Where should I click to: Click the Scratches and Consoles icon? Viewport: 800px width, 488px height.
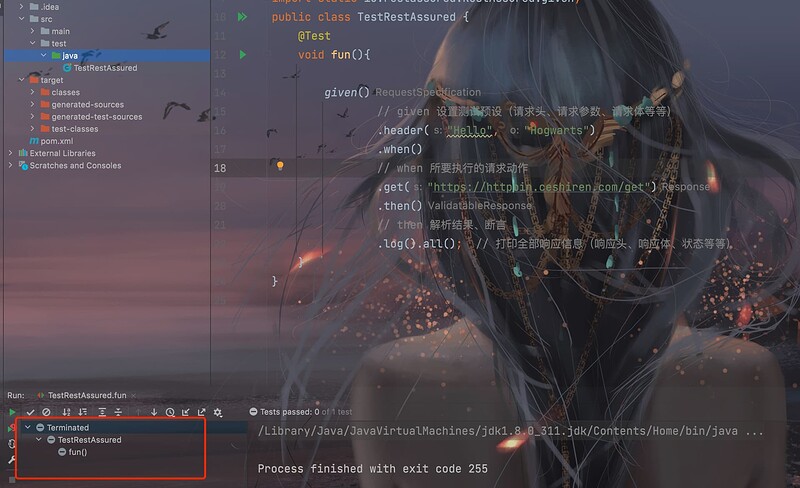(x=23, y=165)
